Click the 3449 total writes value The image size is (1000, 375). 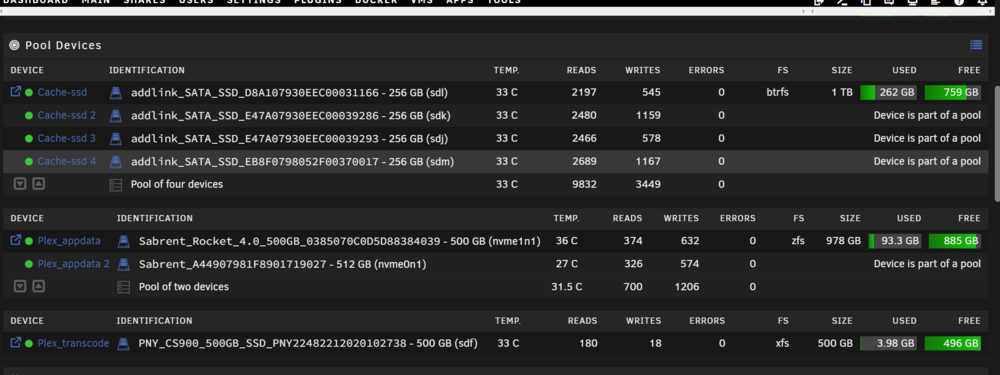point(647,184)
